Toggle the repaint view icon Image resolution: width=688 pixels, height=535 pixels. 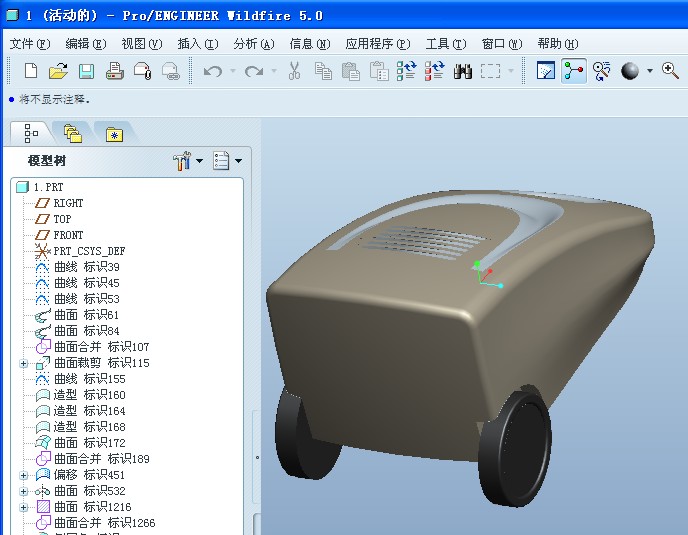[545, 71]
